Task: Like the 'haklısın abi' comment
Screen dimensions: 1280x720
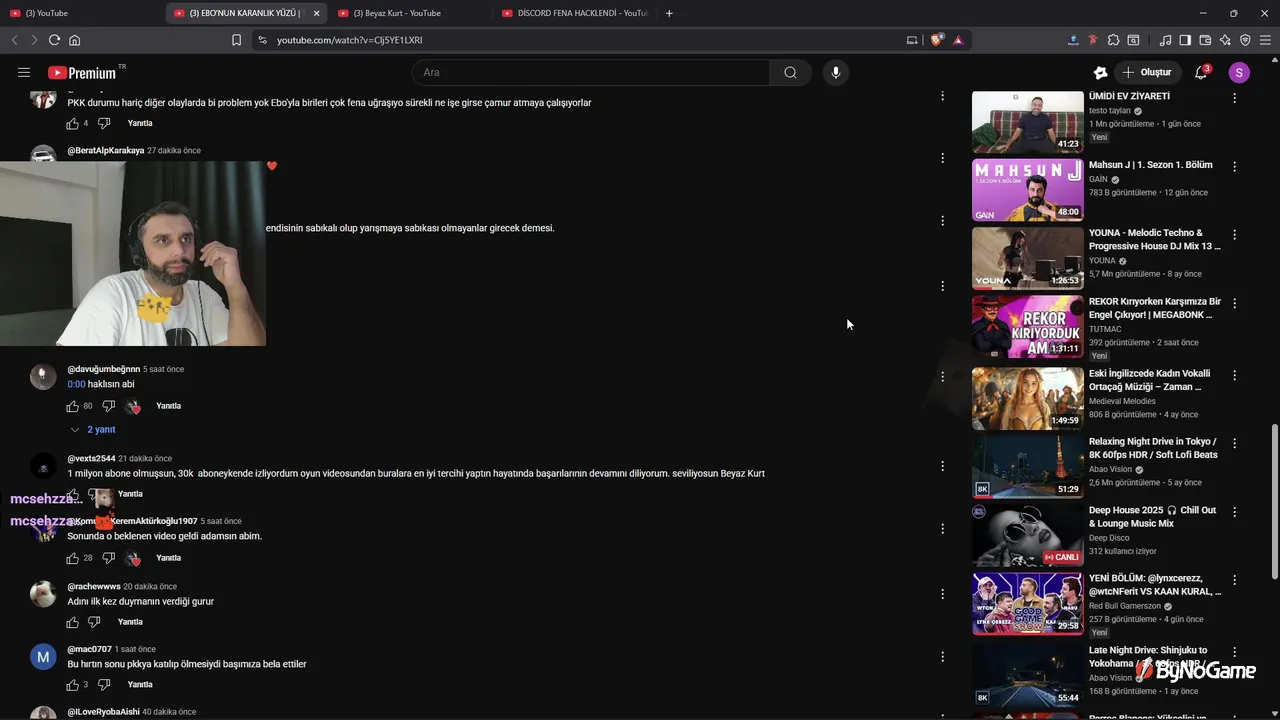Action: tap(72, 406)
